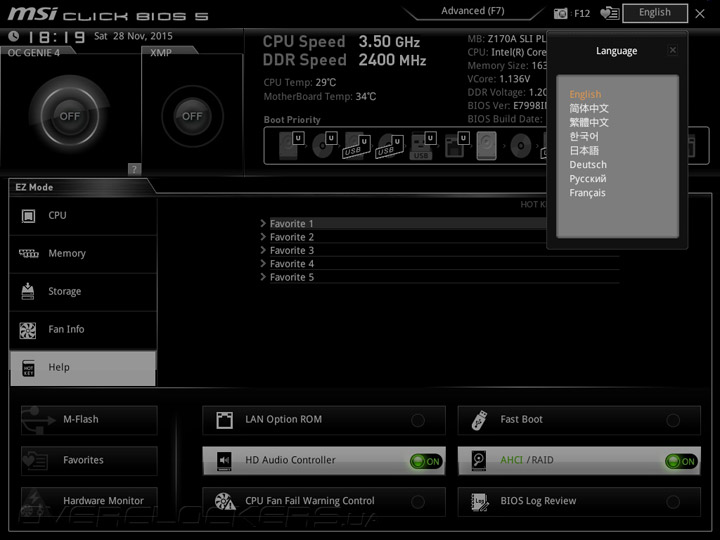Toggle LAN Option ROM switch
Screen dimensions: 720x540
pos(418,420)
